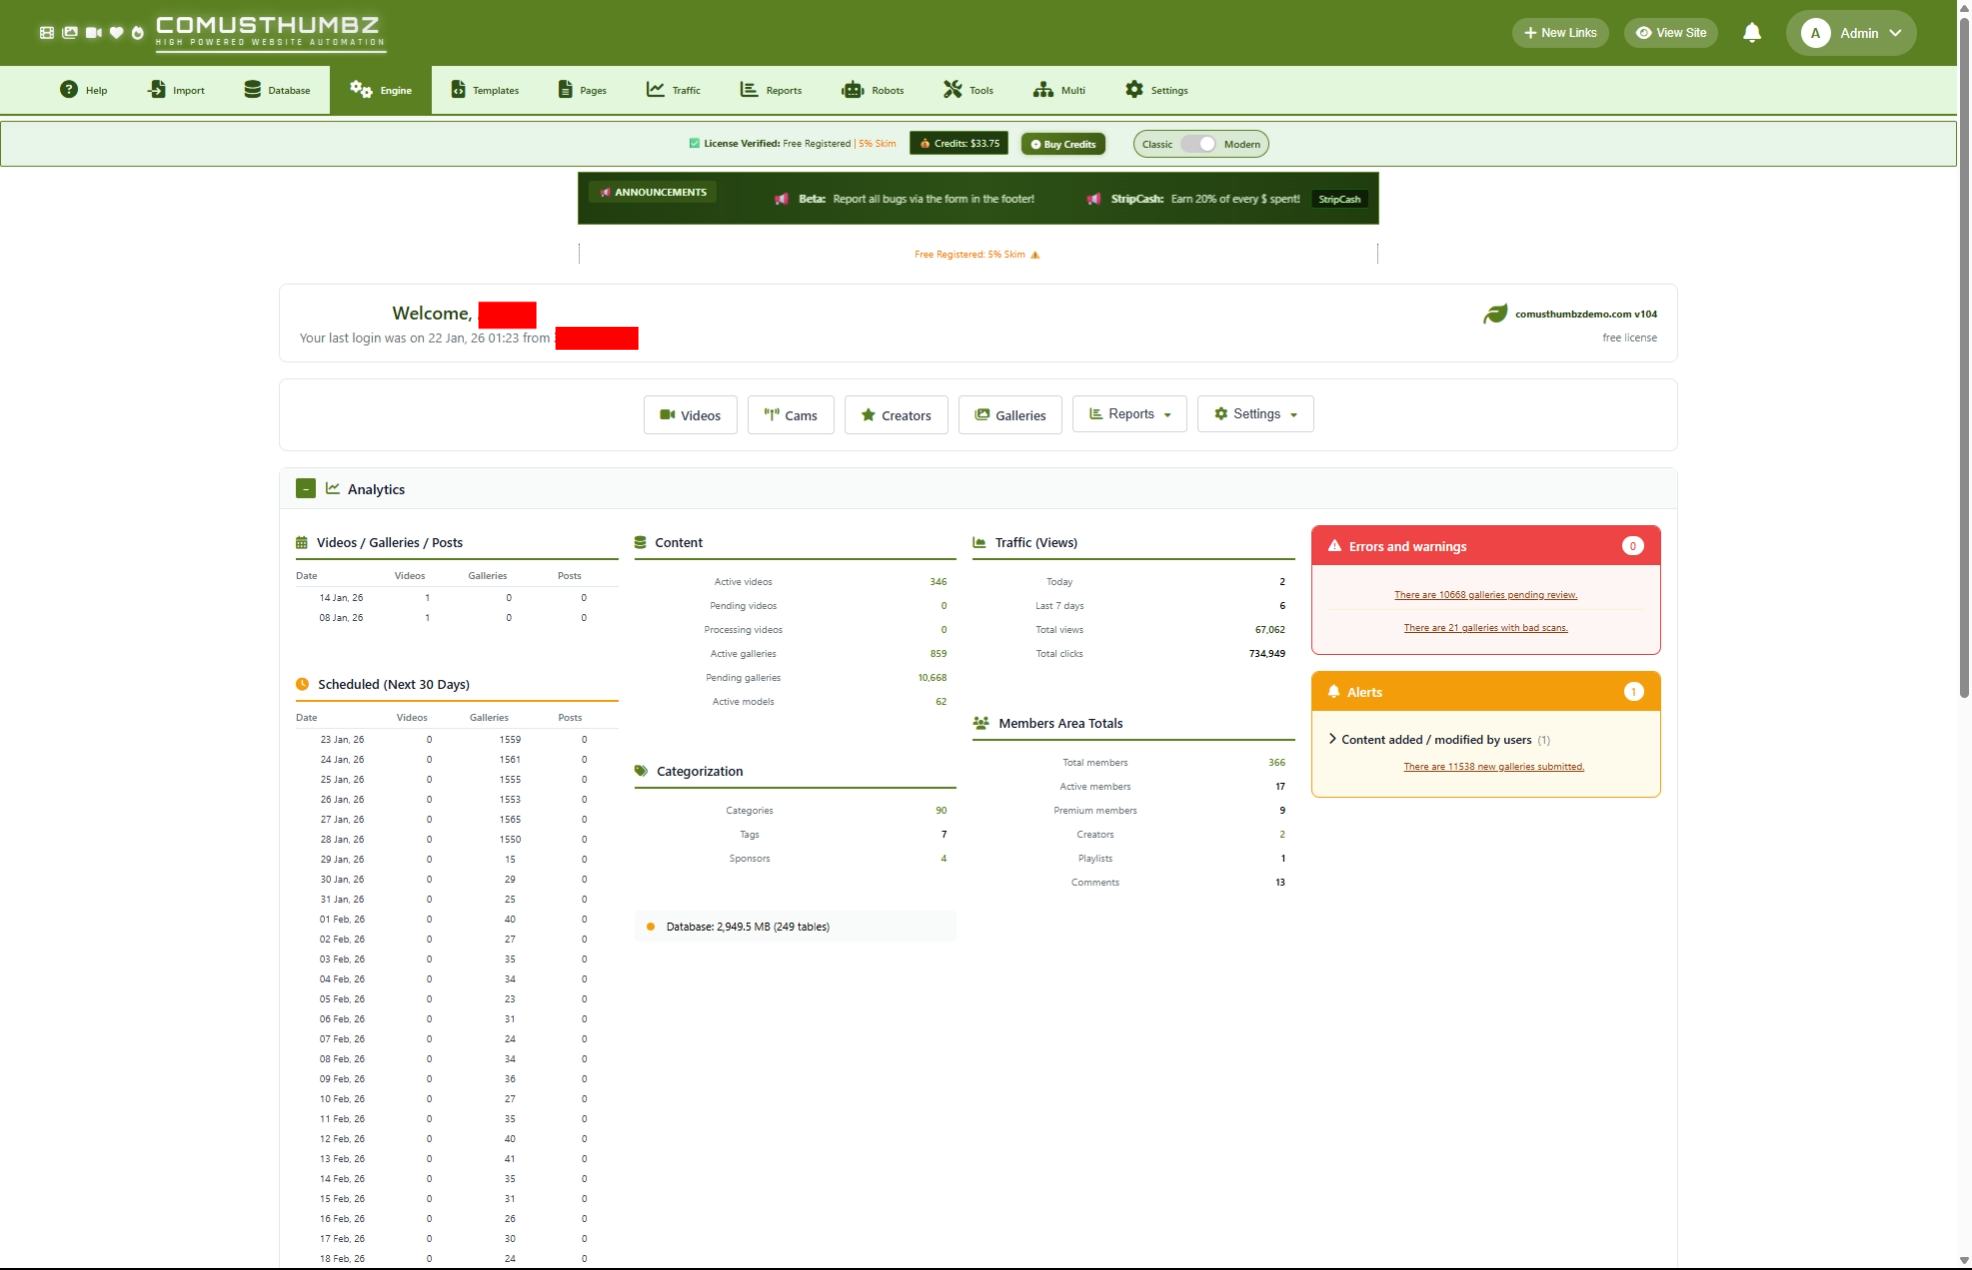This screenshot has width=1972, height=1270.
Task: Click the notification bell icon
Action: [1752, 32]
